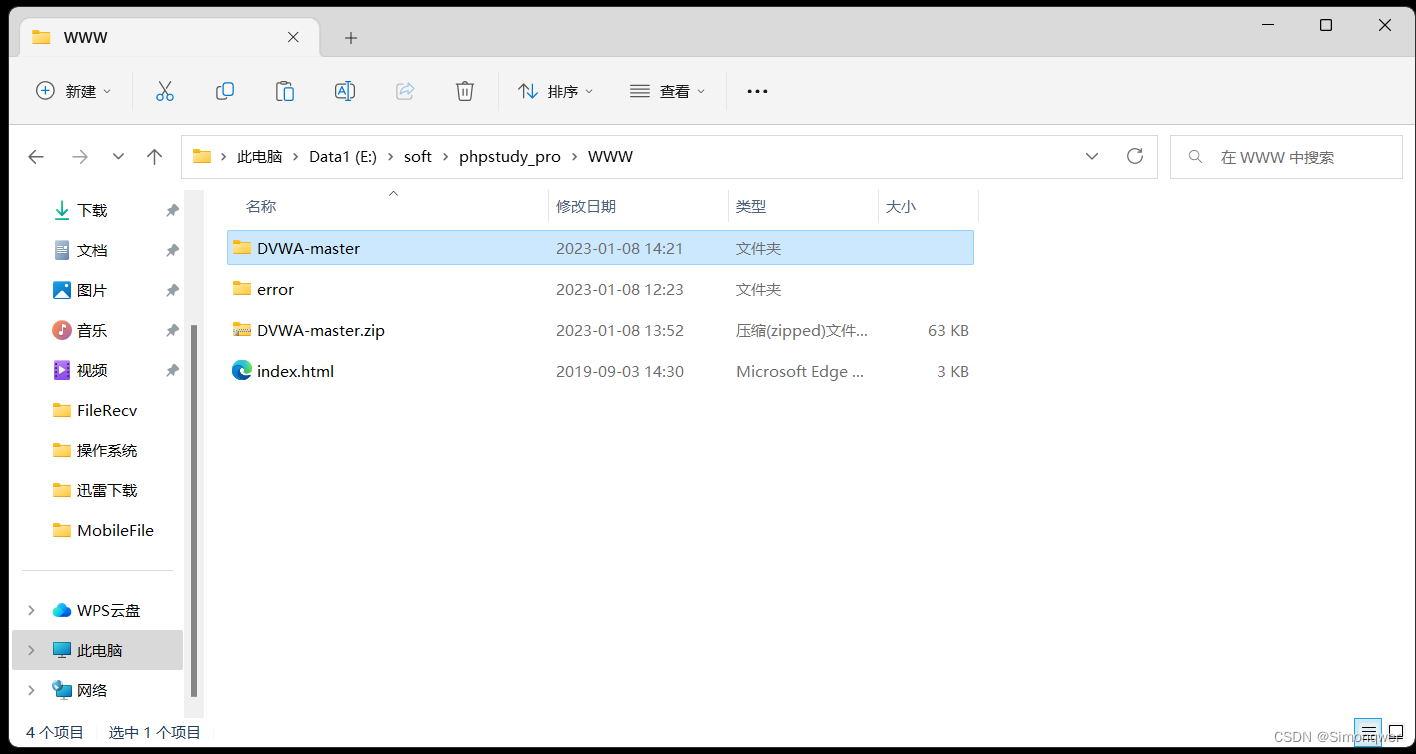Open Pictures (图片) in the sidebar
This screenshot has width=1416, height=754.
point(92,290)
